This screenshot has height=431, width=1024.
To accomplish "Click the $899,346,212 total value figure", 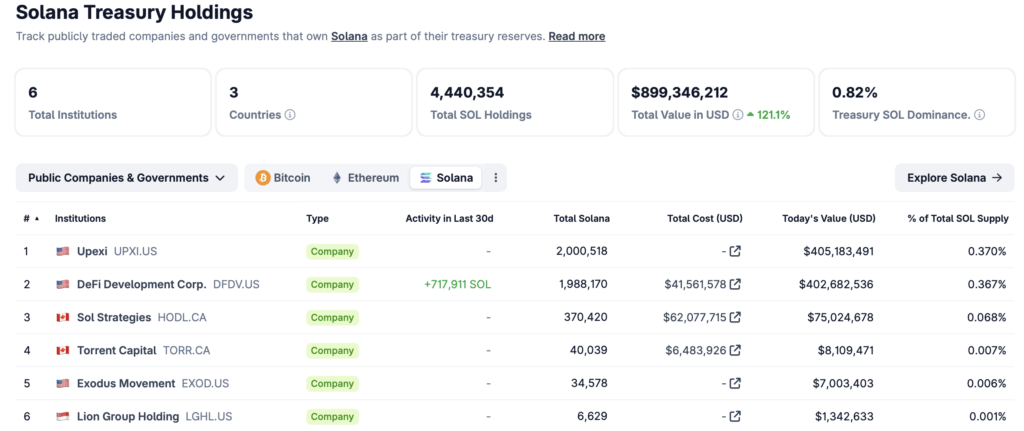I will [x=680, y=93].
